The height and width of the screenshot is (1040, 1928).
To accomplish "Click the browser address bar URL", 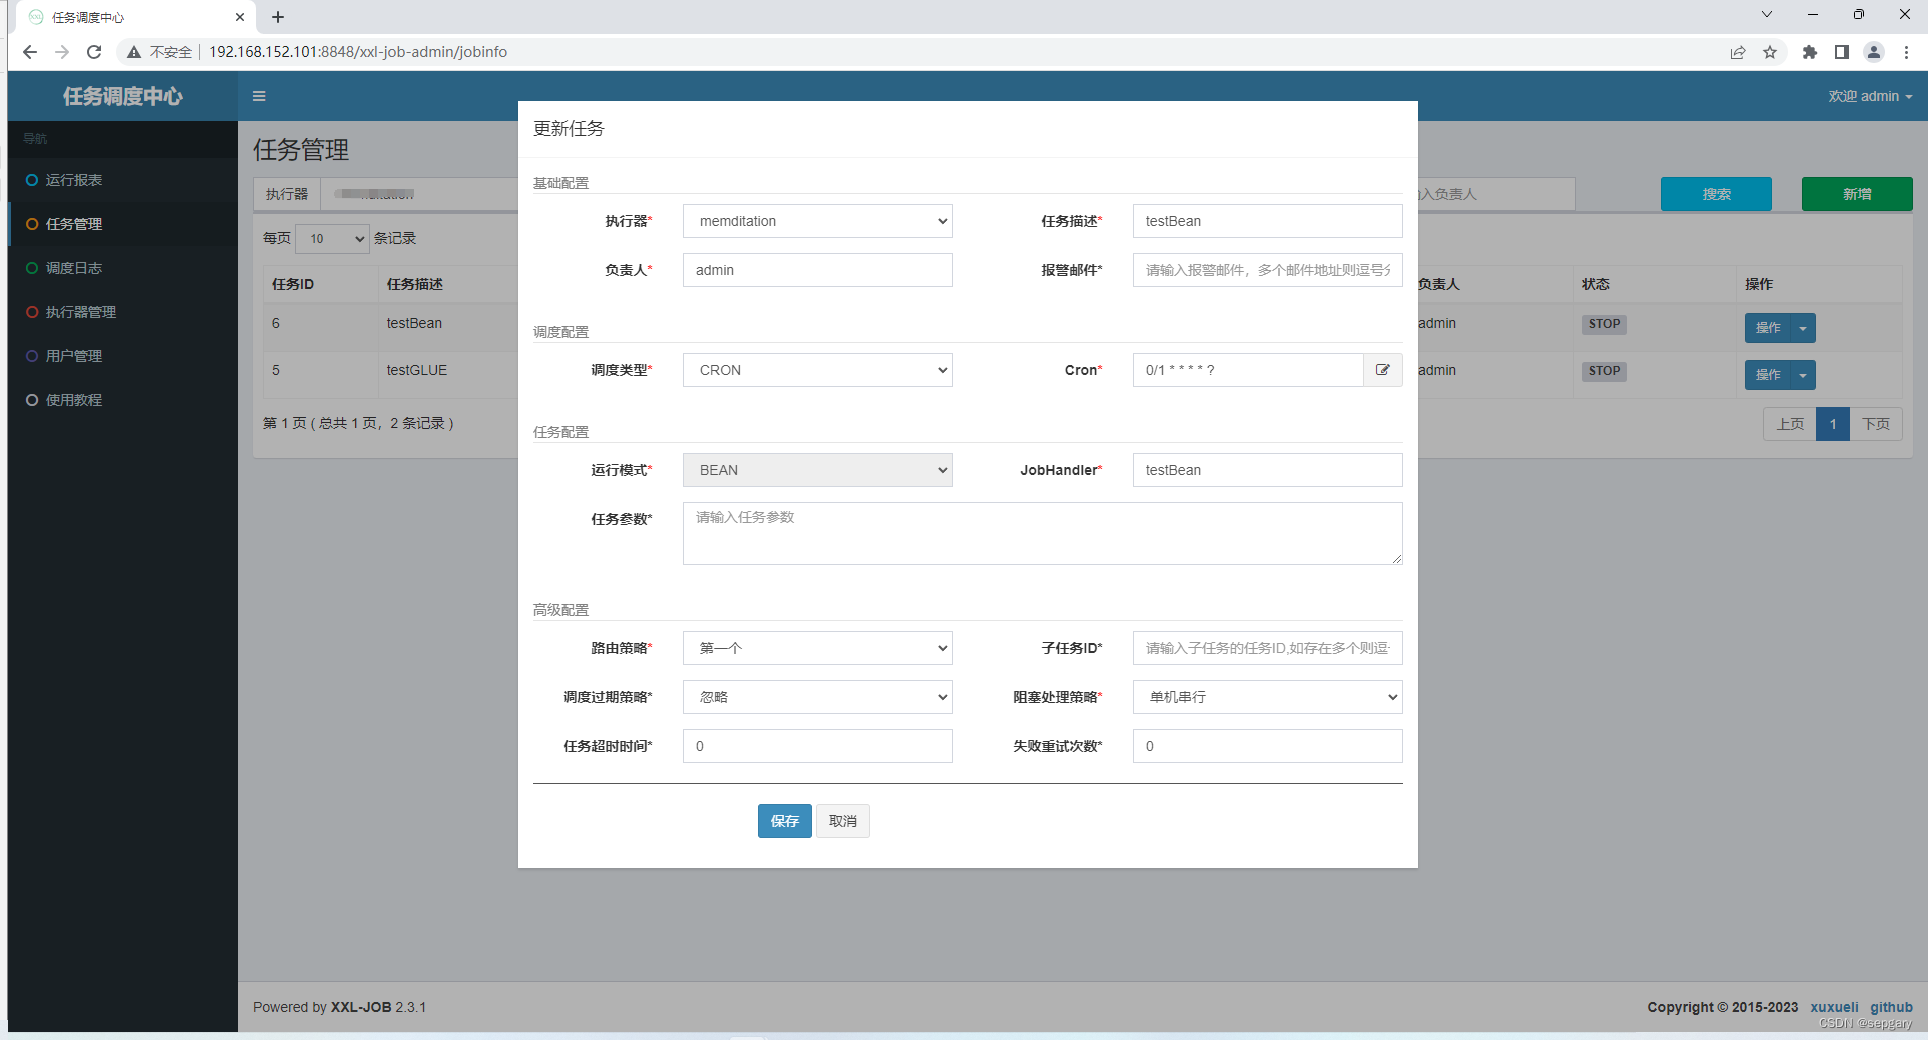I will pos(358,52).
